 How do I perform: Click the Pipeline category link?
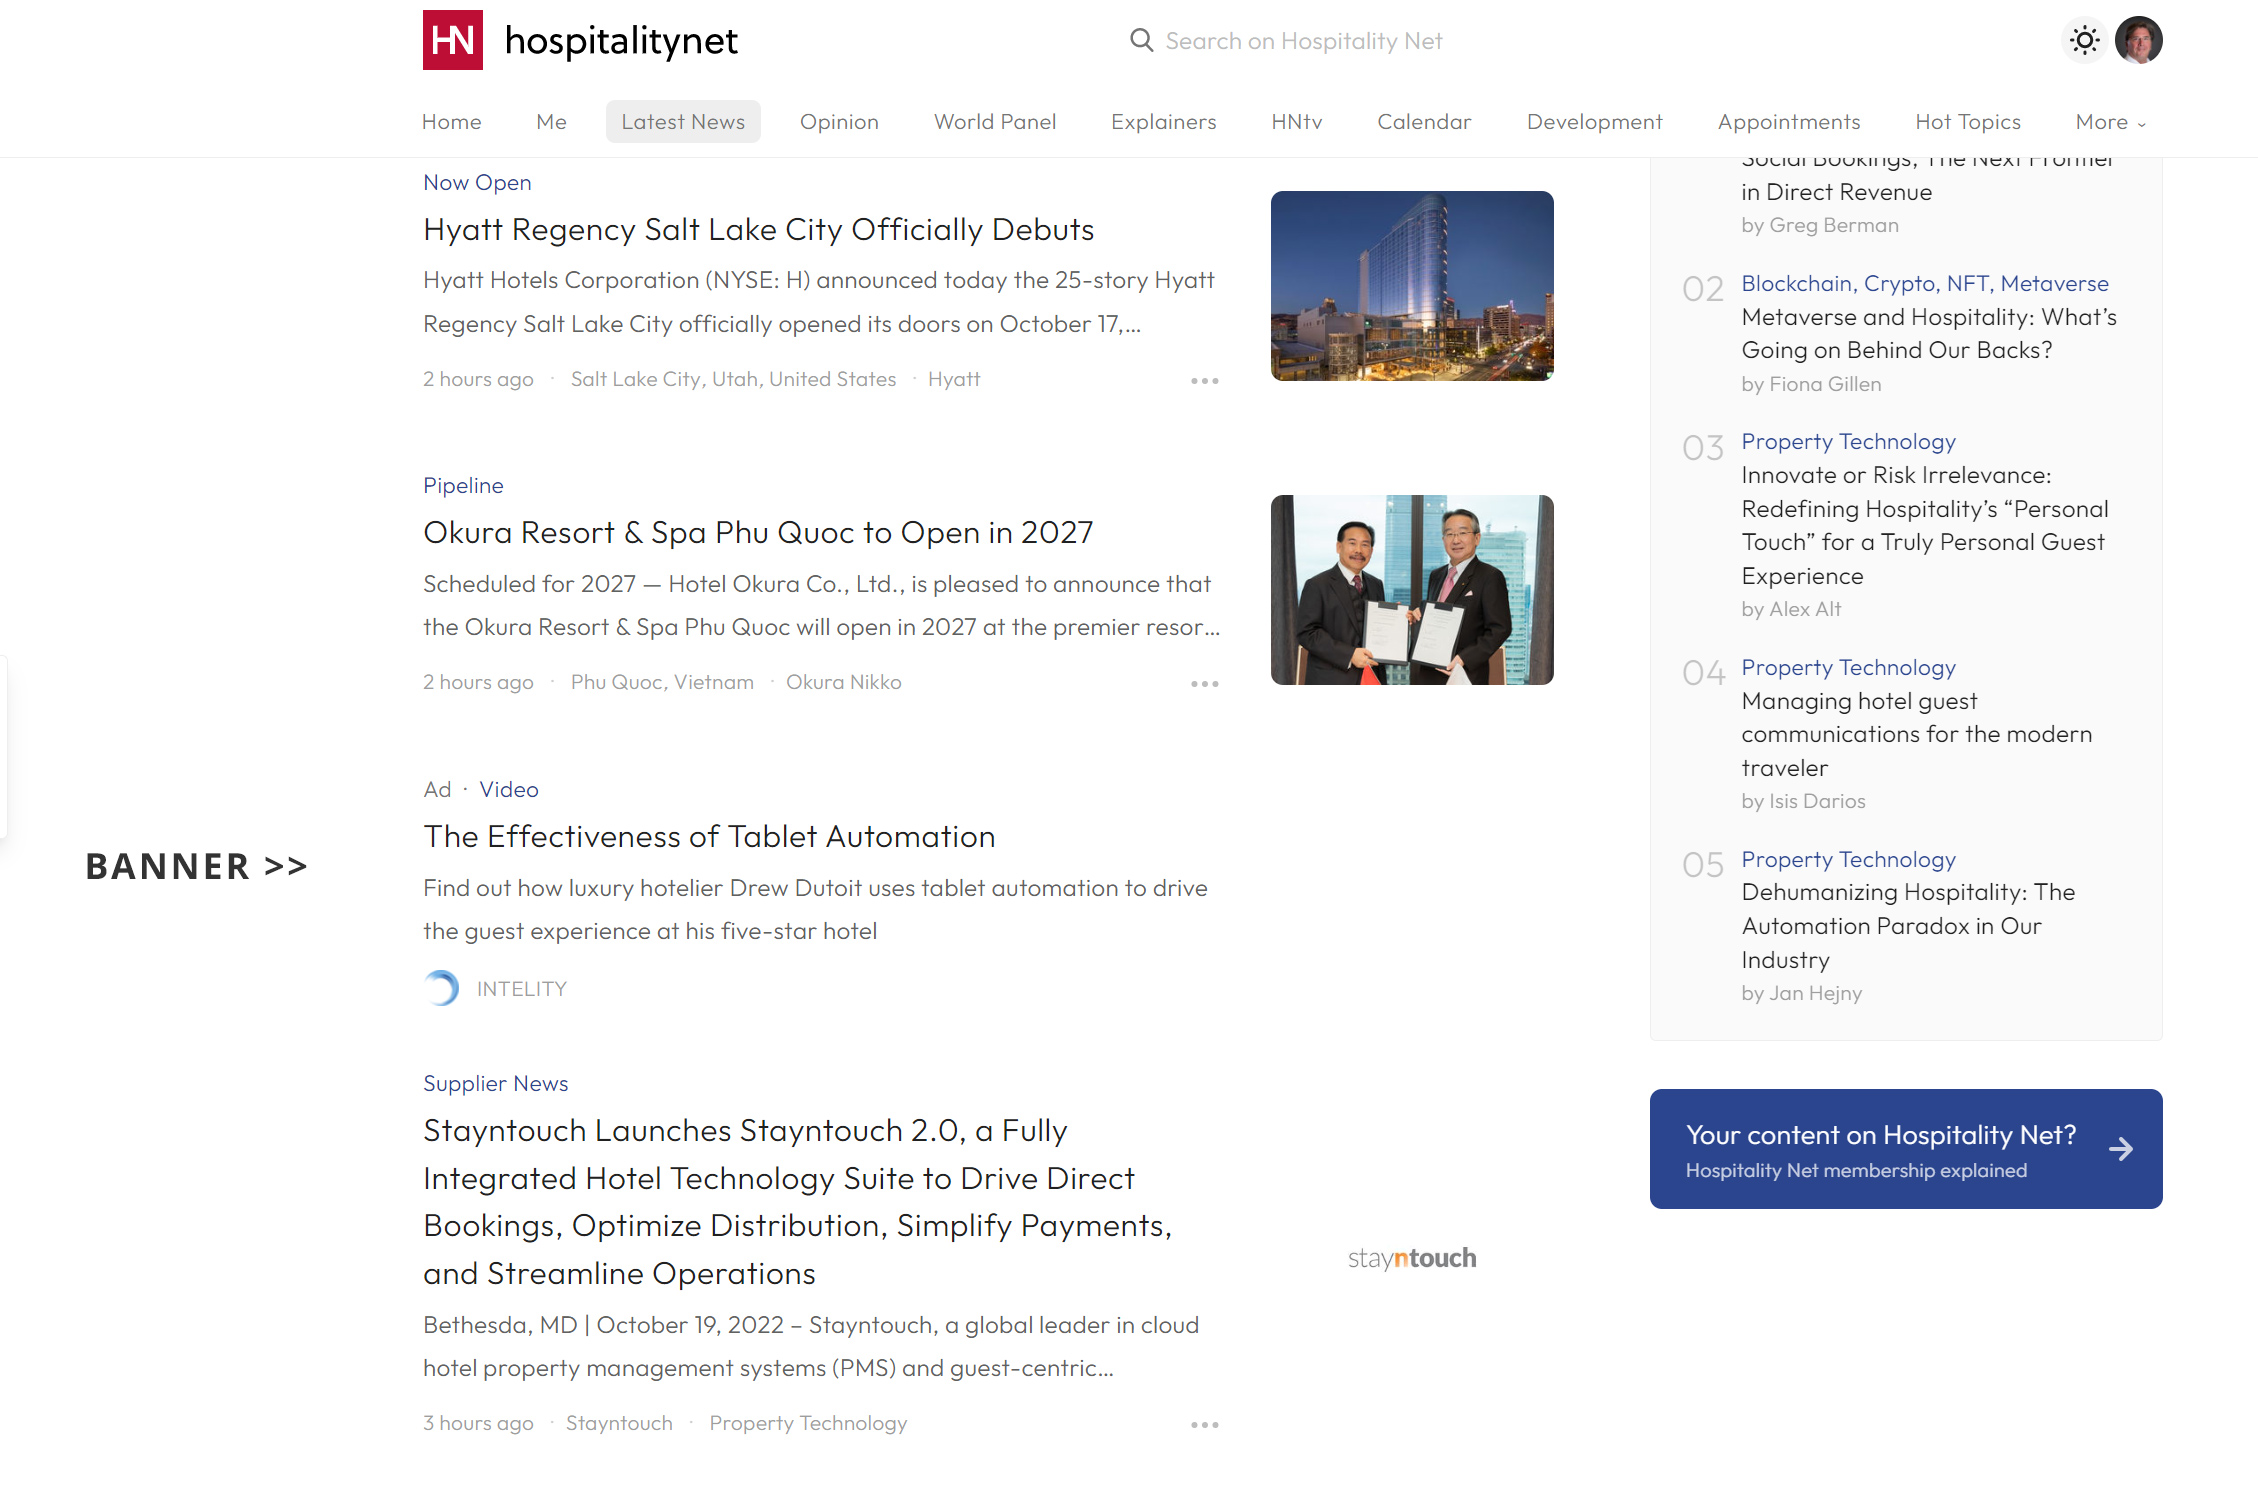463,486
